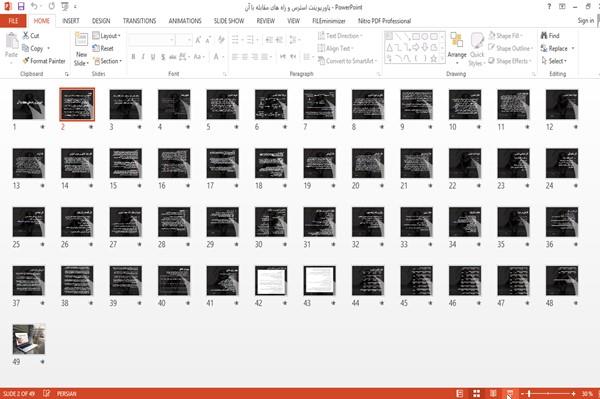Screen dimensions: 600x399
Task: Expand the Section dropdown
Action: pos(107,61)
